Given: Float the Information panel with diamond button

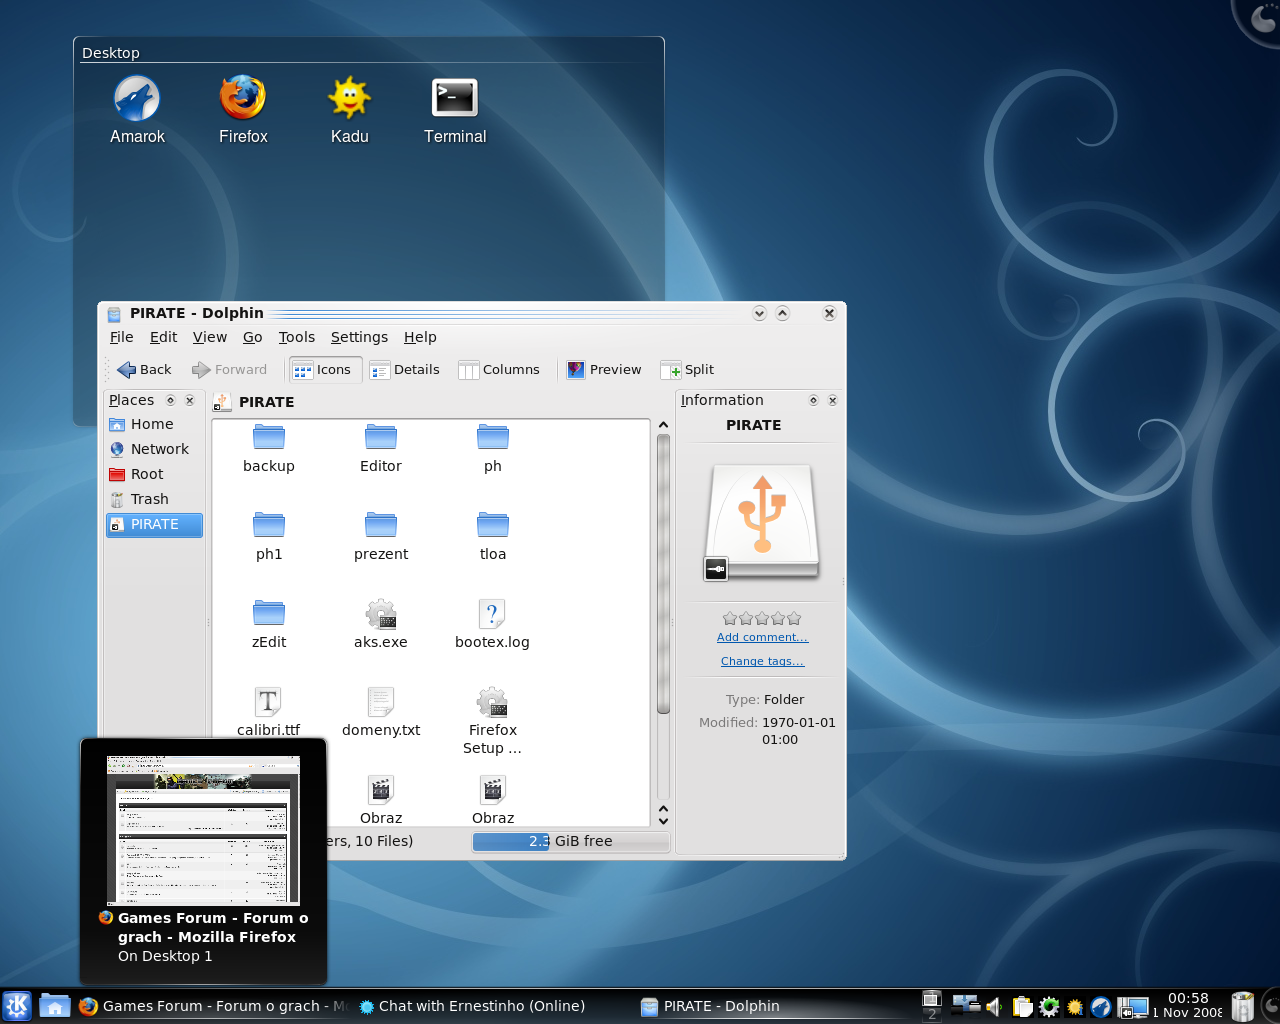Looking at the screenshot, I should [x=813, y=400].
